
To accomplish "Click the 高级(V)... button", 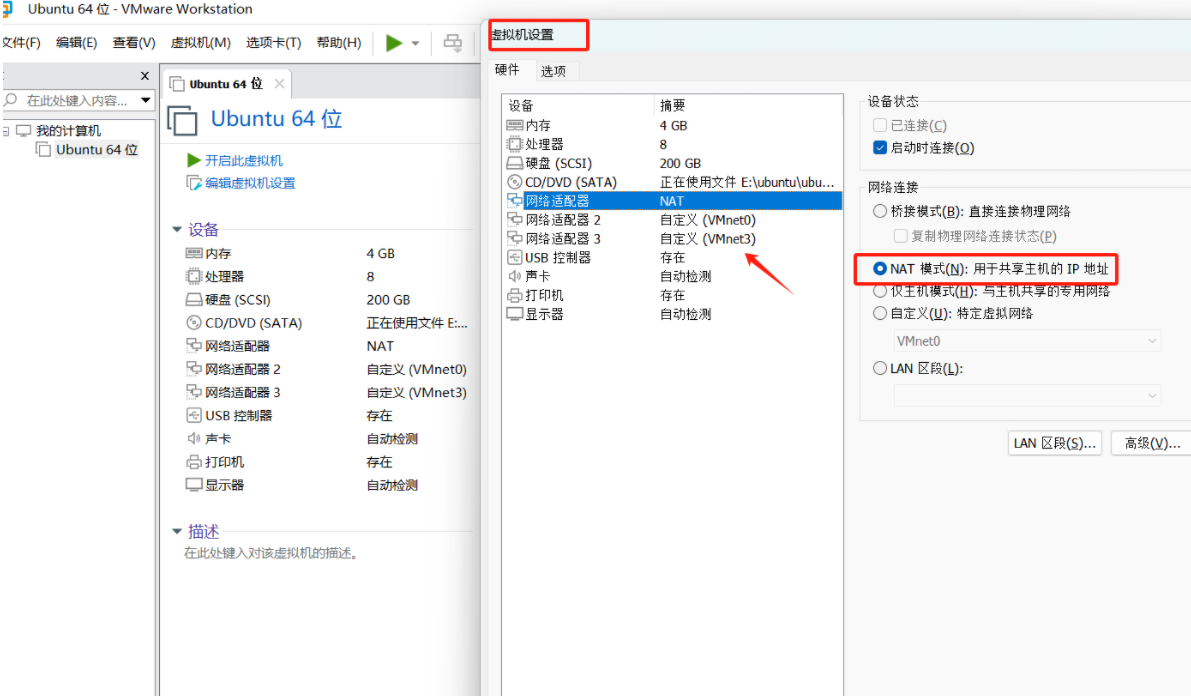I will (1152, 443).
